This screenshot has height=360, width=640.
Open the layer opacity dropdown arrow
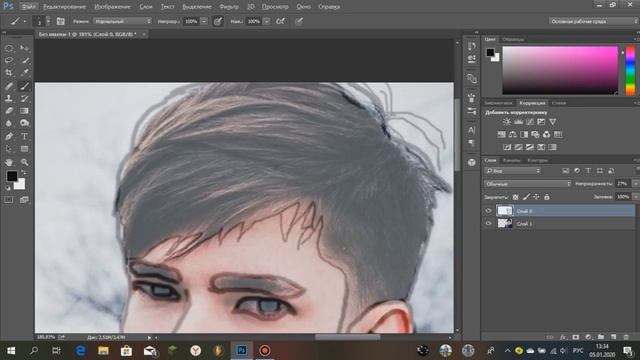(x=635, y=184)
